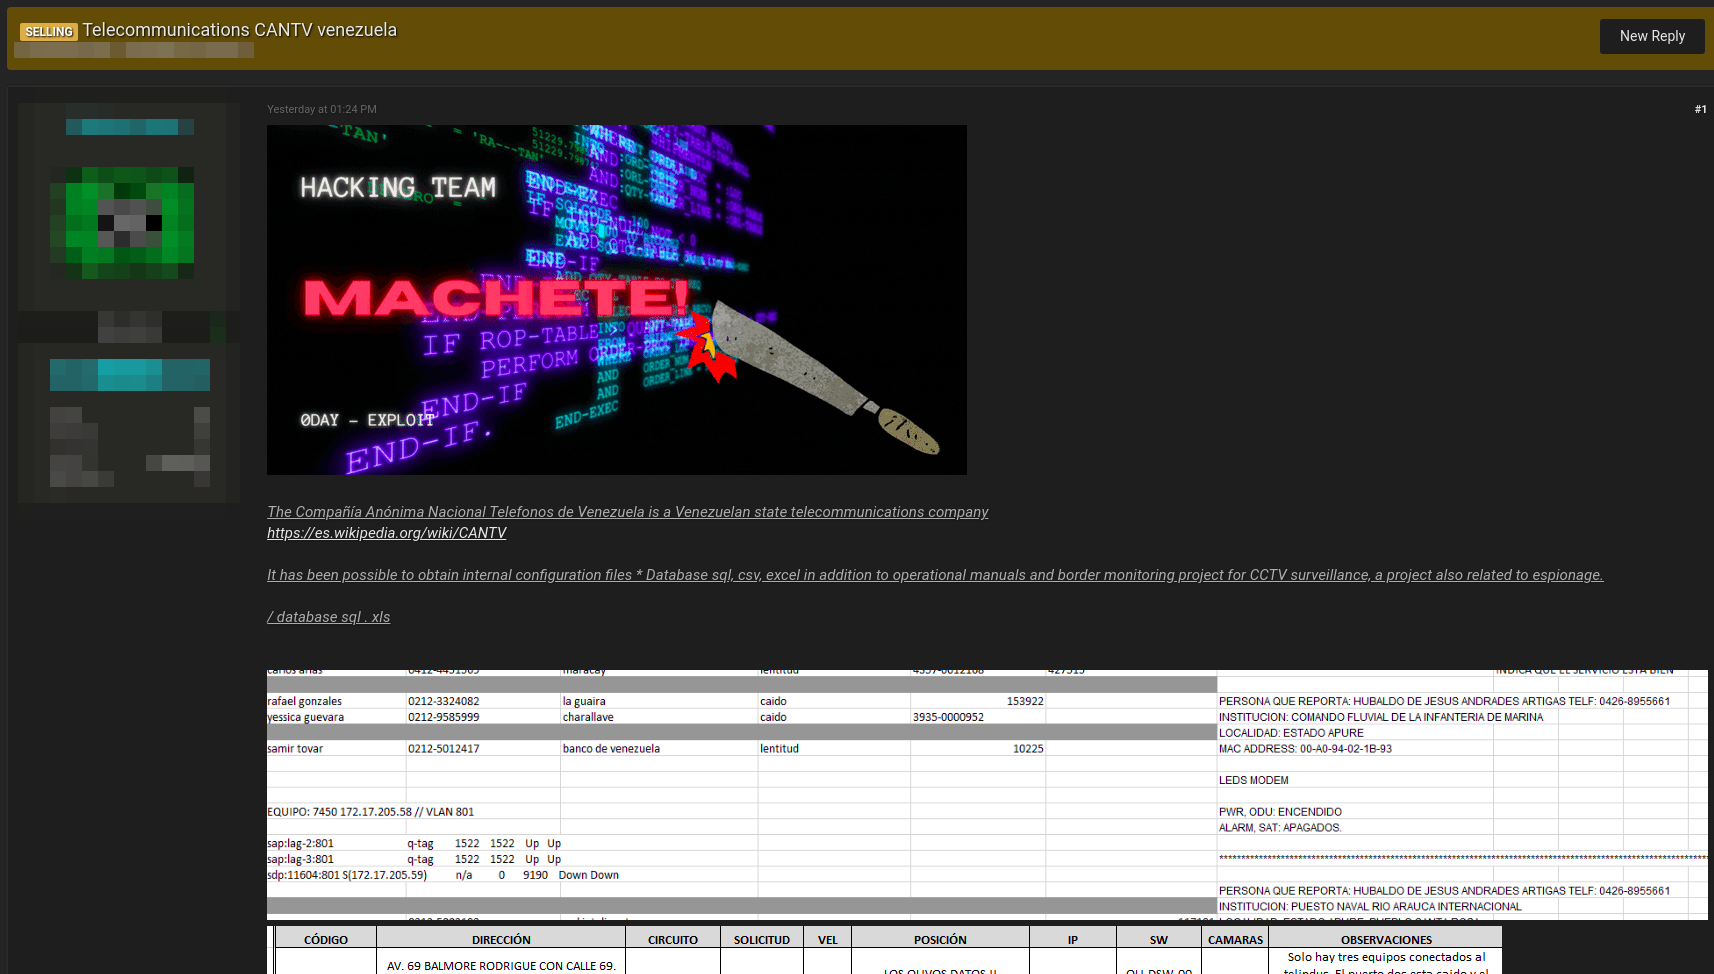Select the SELLING thread prefix tag
1714x974 pixels.
(48, 32)
